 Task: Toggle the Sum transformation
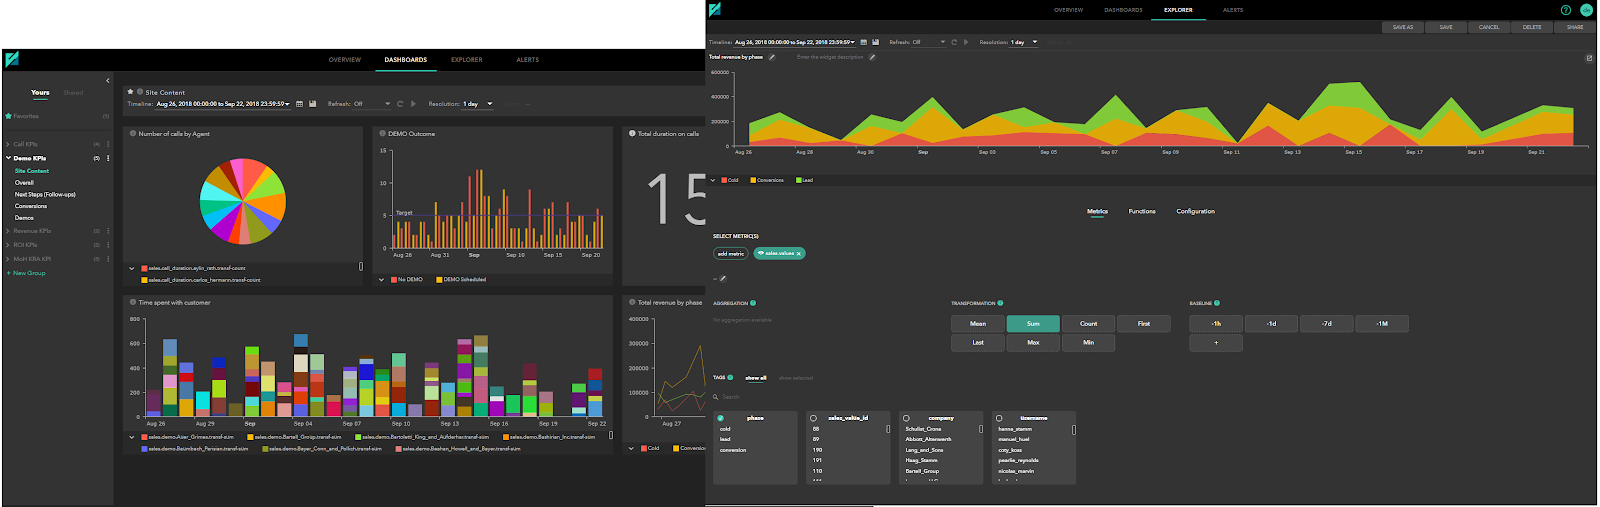pos(1033,324)
